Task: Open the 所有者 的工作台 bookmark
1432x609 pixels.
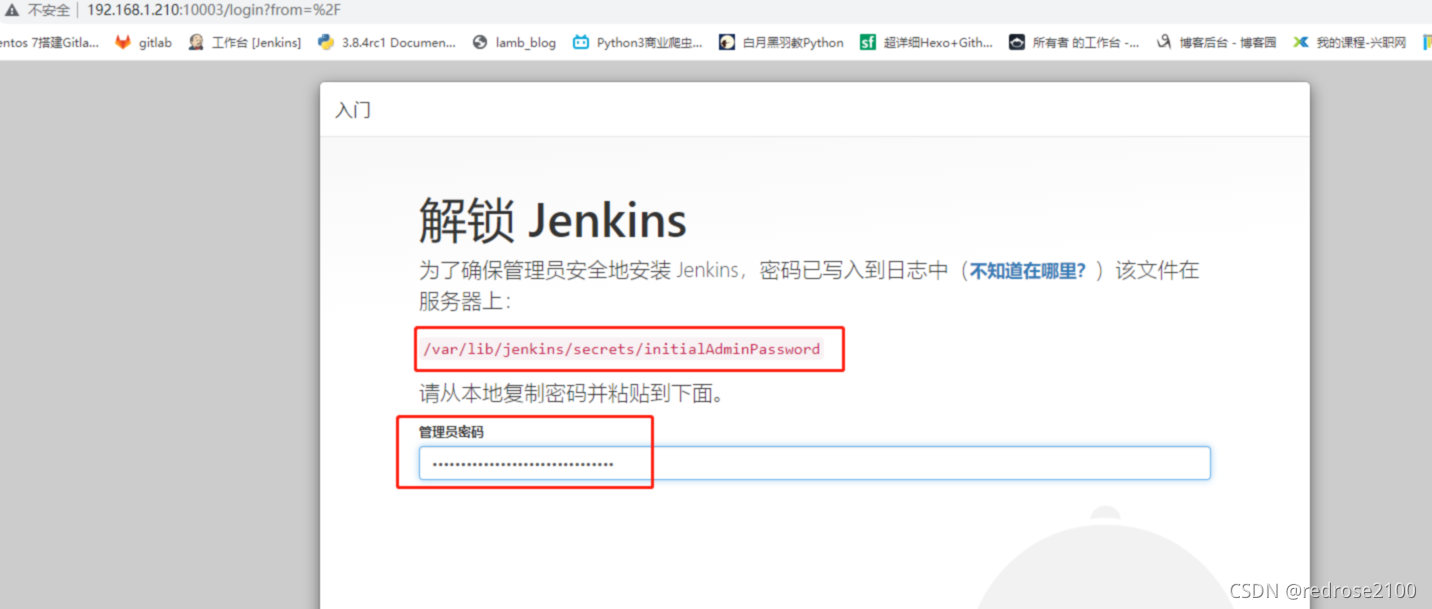Action: point(1085,43)
